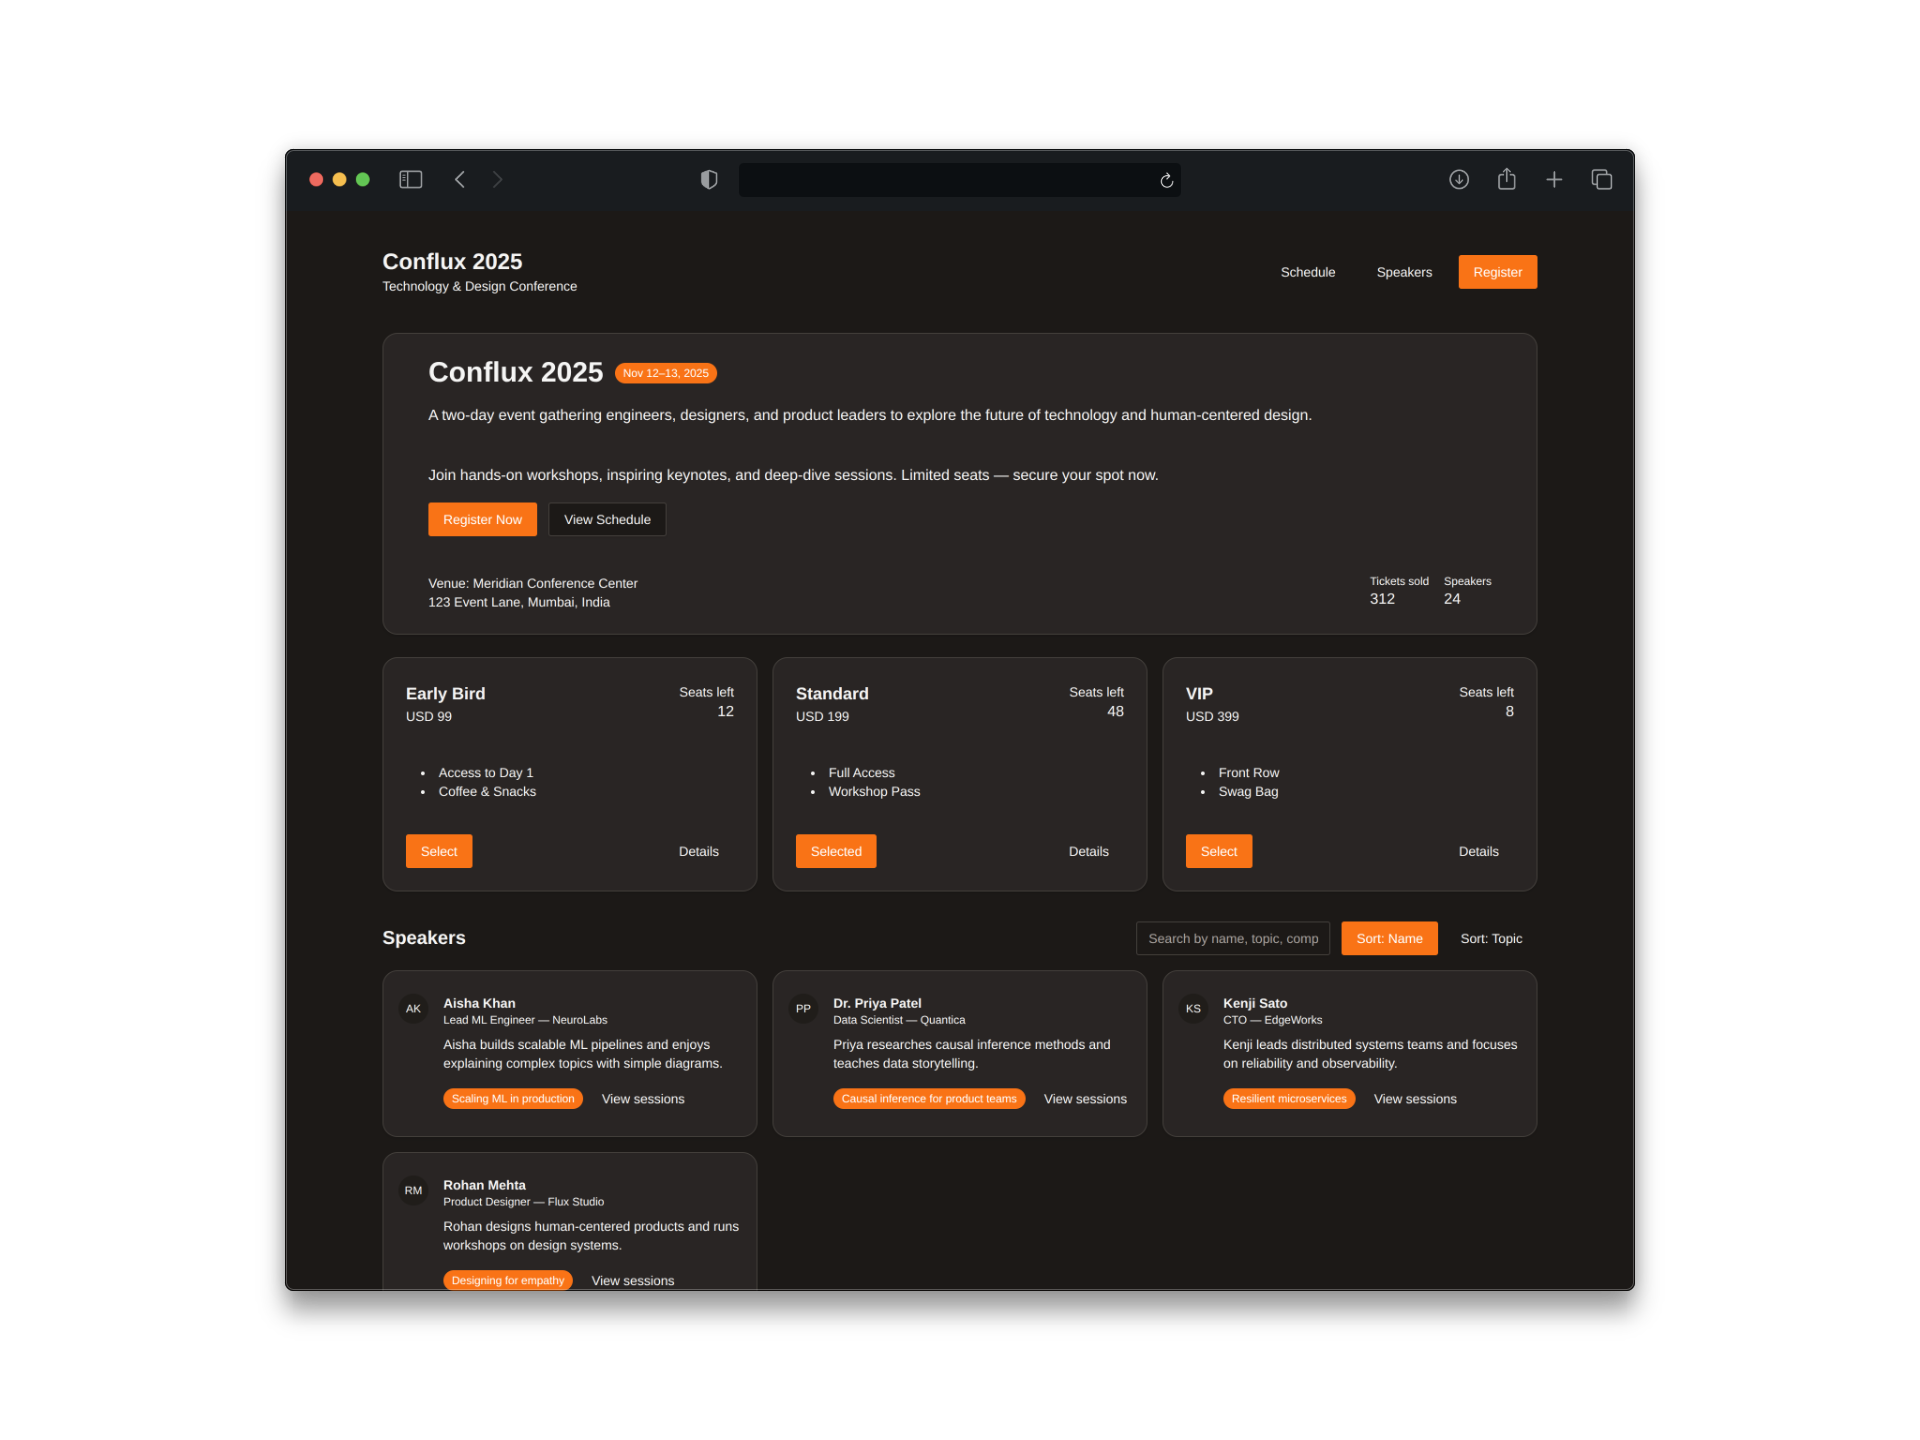Click Sort: Name to sort speakers

click(1389, 938)
